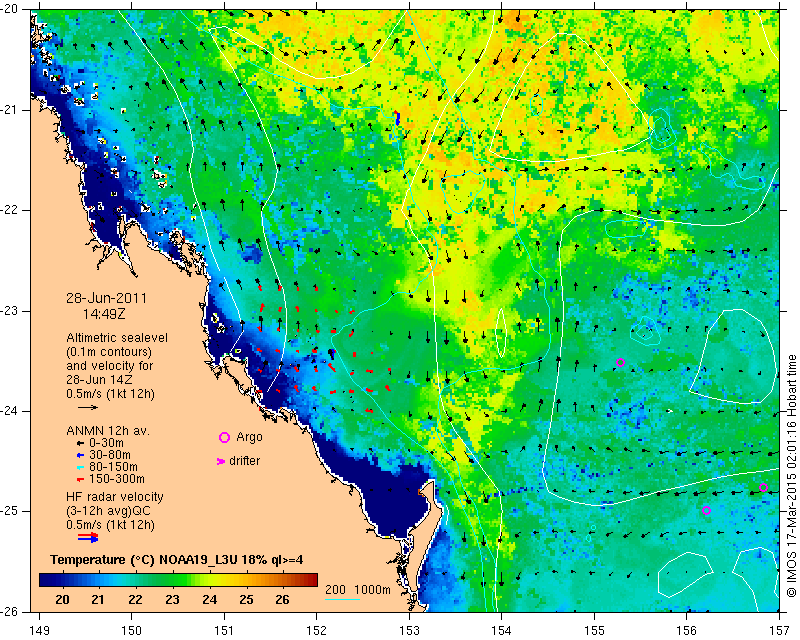Click the 'Altimetric sealevel' legend text

[117, 338]
